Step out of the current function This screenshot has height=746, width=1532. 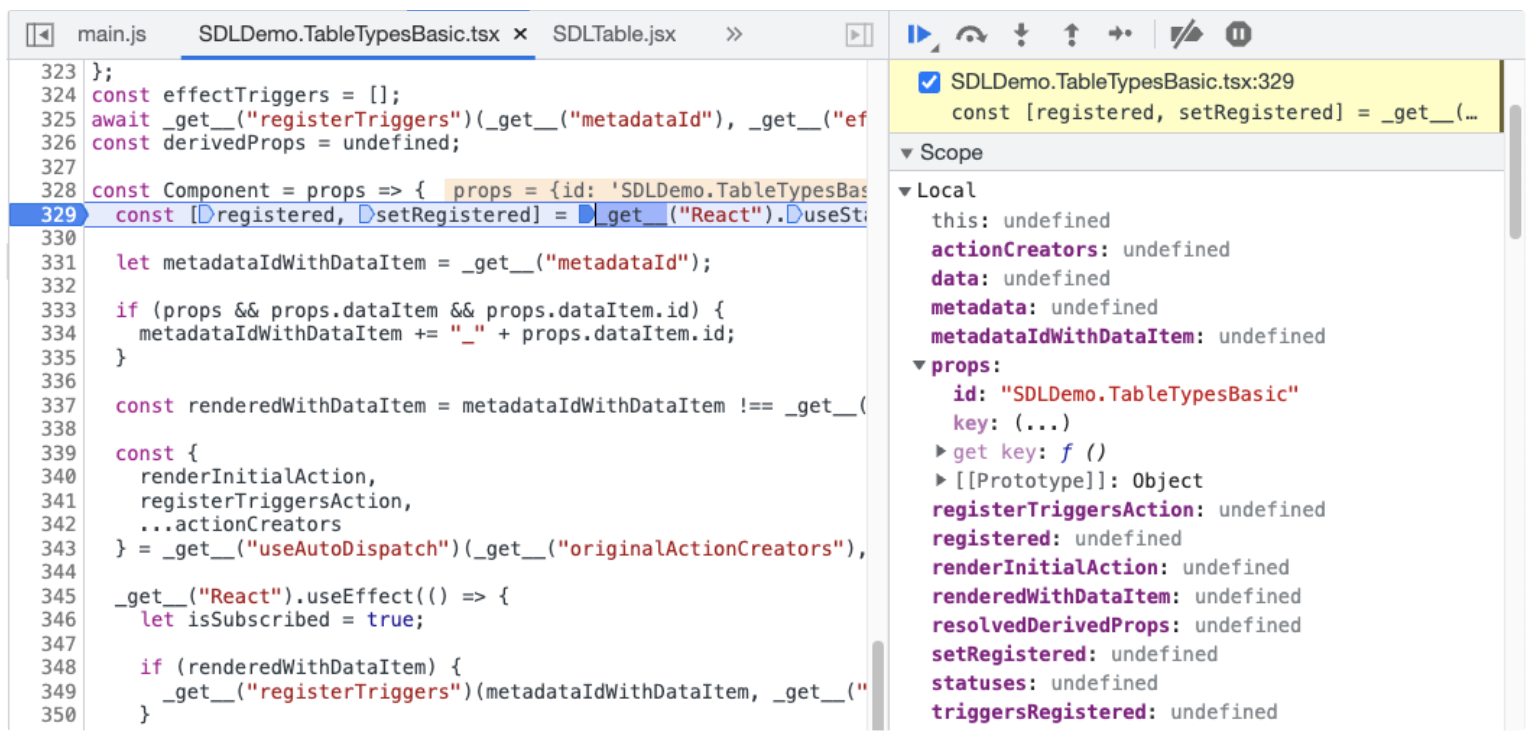click(1070, 33)
